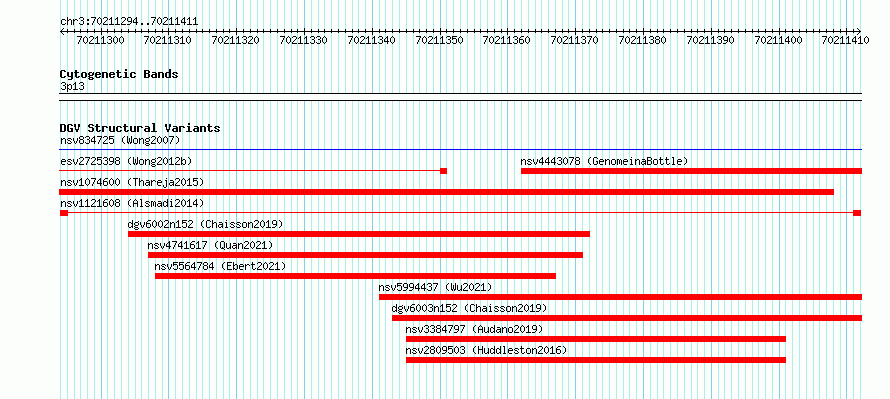Open nsv5564784 (Ebert2021) label

[220, 266]
